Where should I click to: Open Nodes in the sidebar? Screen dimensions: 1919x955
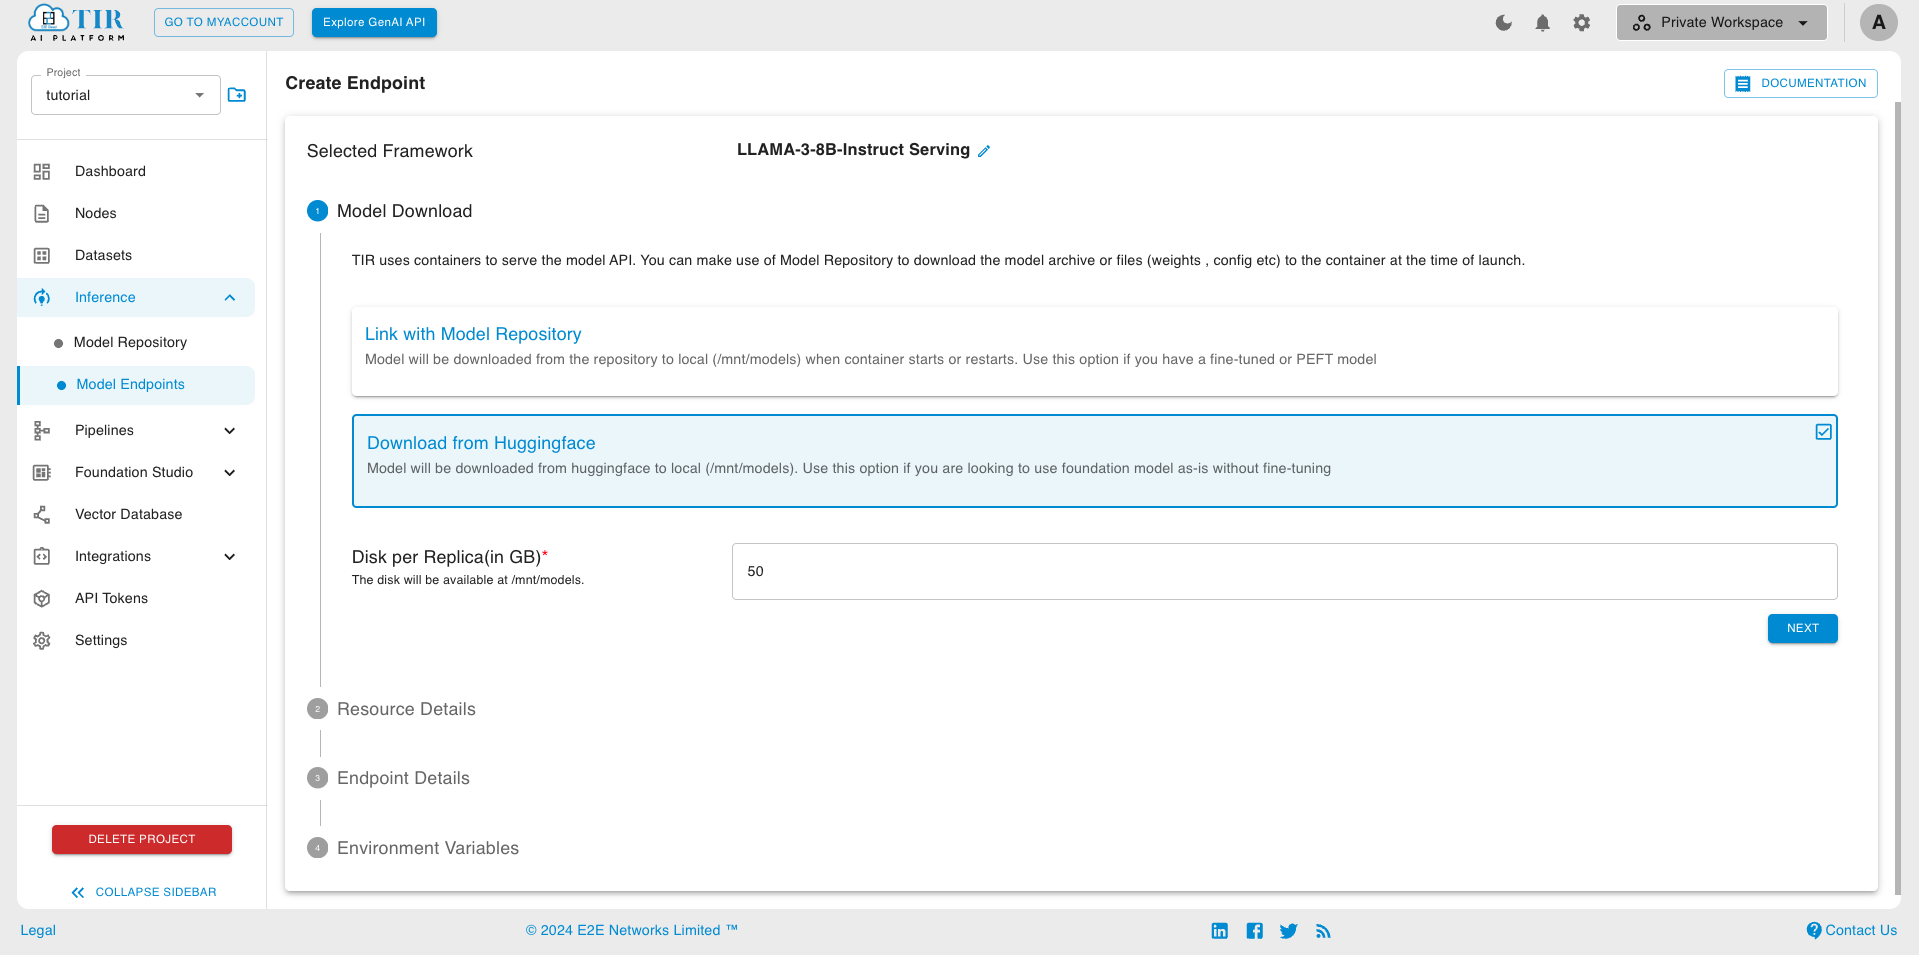tap(96, 214)
